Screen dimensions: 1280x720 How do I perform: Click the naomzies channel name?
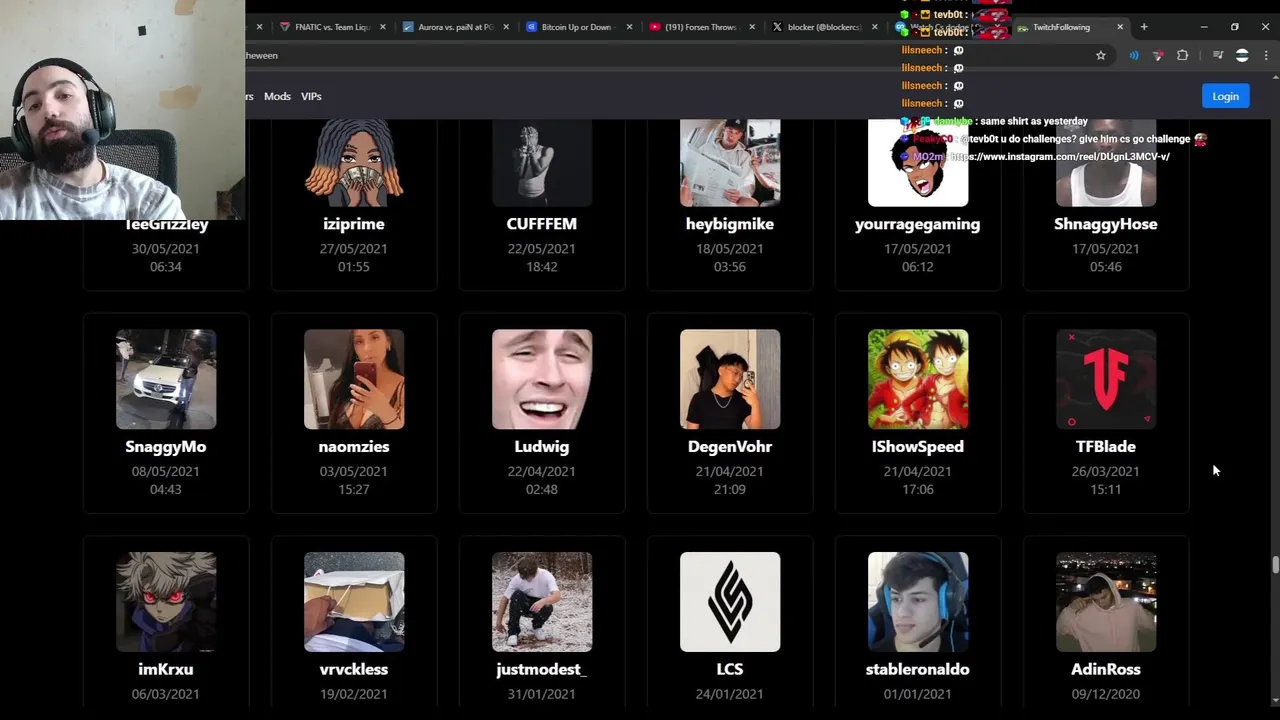tap(354, 447)
